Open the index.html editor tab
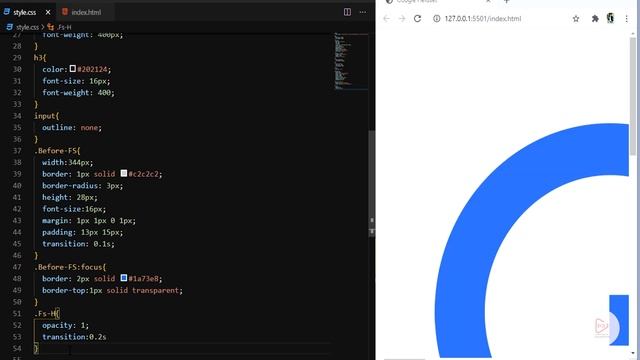The image size is (640, 360). (85, 12)
